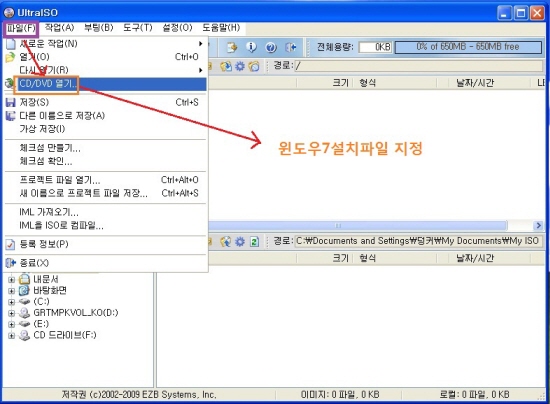Open the 도구(T) menu
This screenshot has width=550, height=404.
pos(138,28)
